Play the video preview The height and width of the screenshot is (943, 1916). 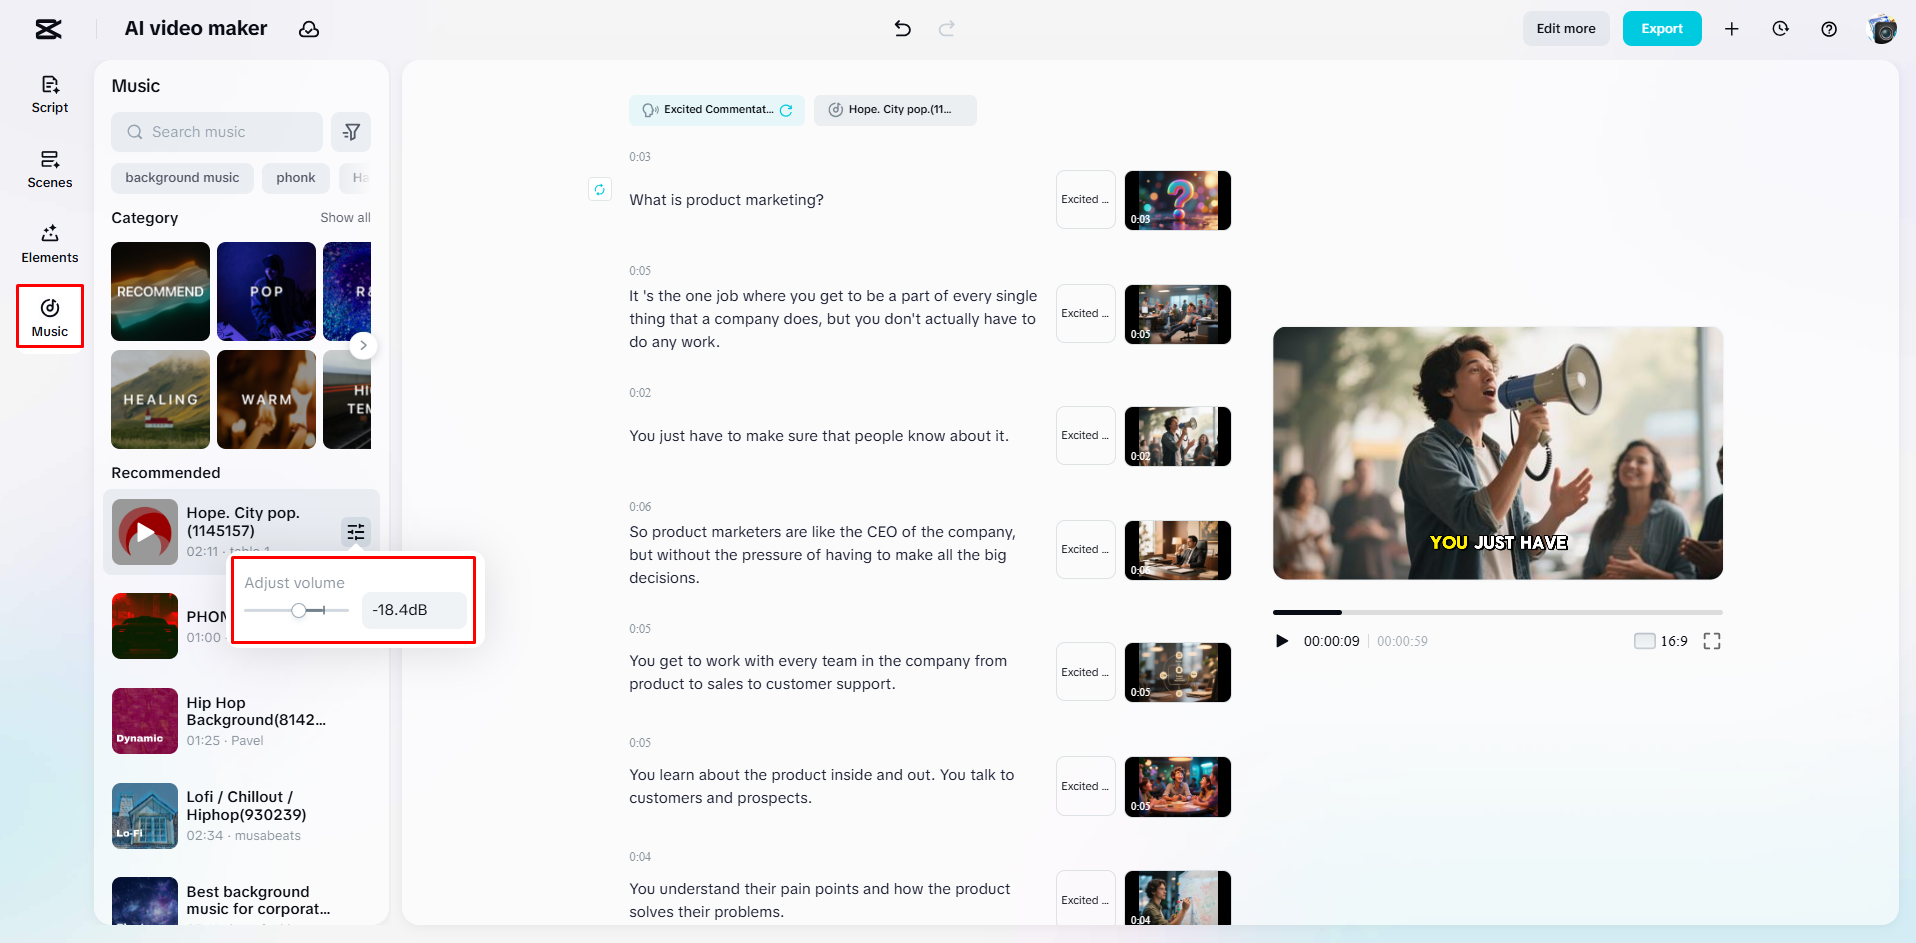pos(1282,641)
